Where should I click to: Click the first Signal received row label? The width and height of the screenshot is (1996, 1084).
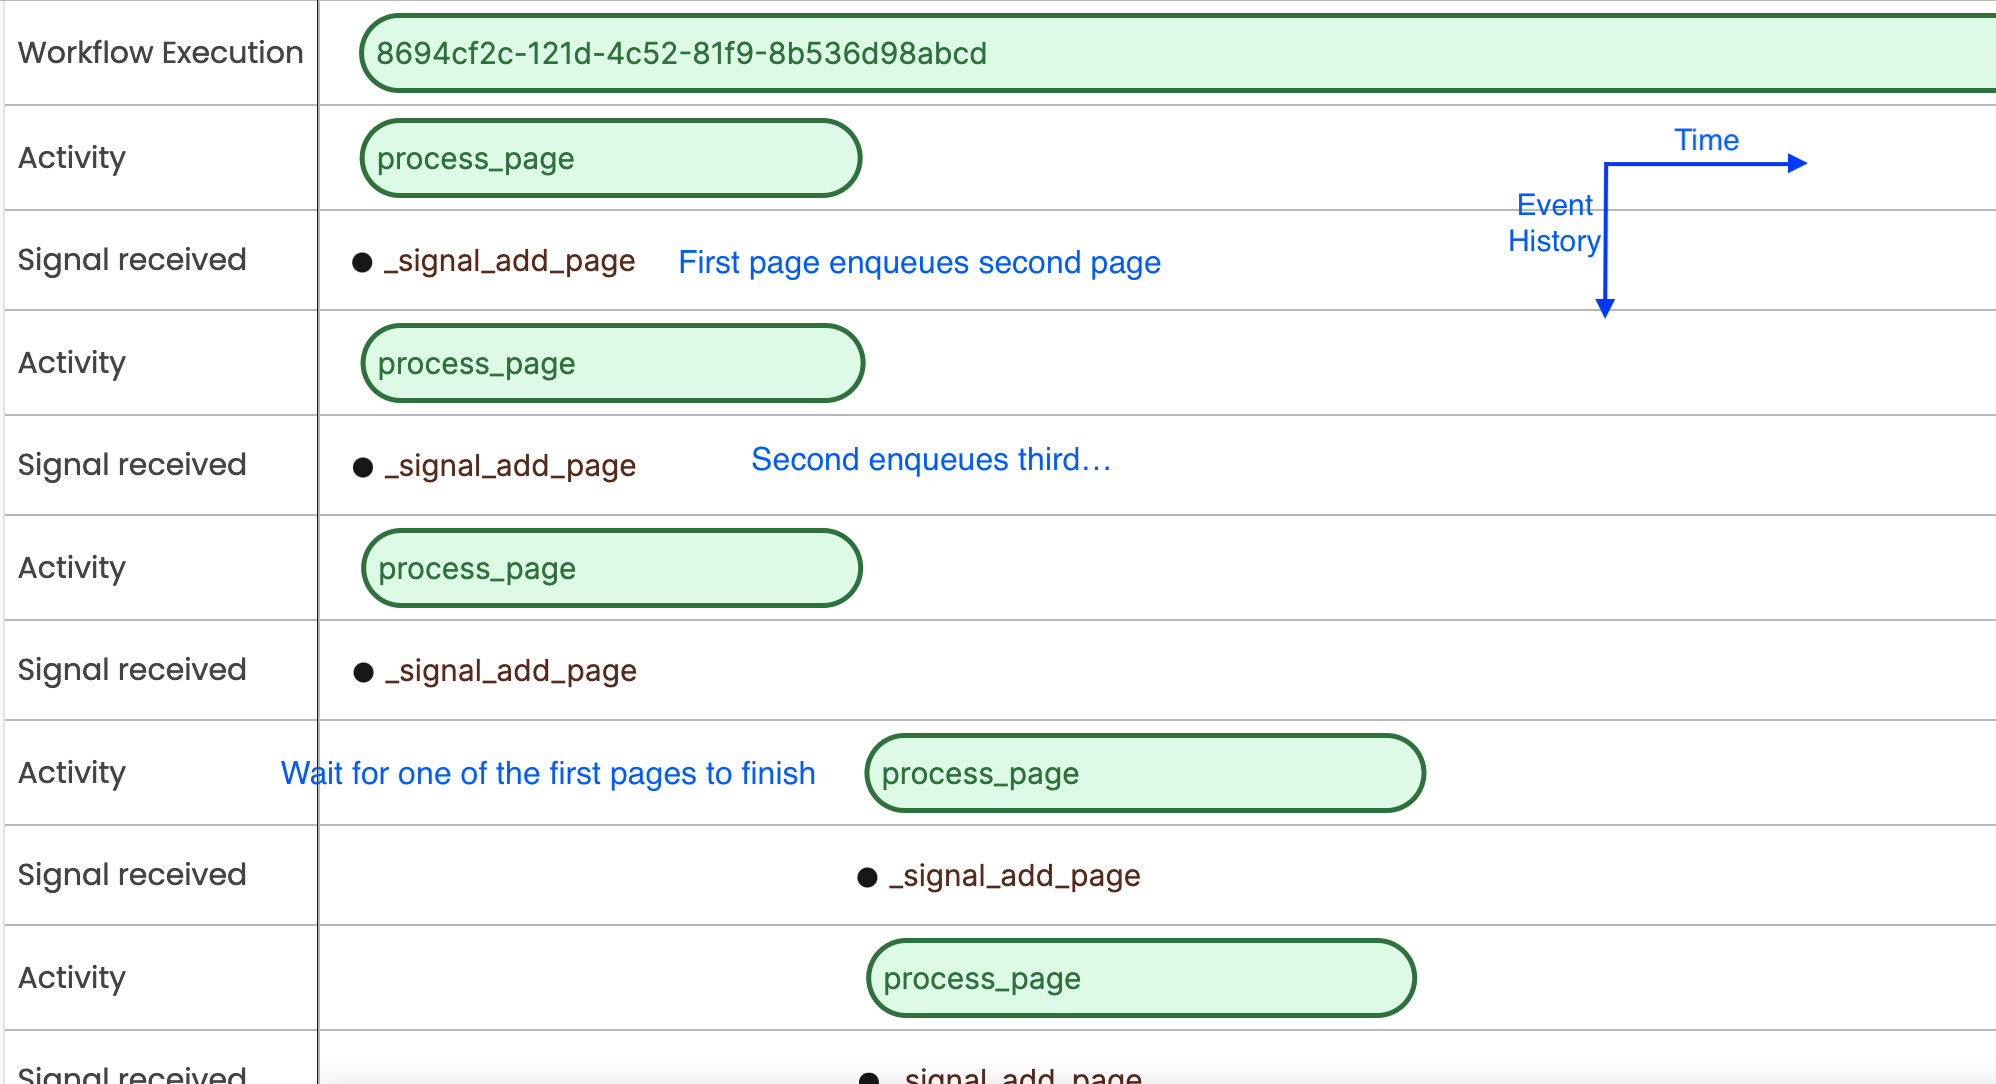[x=132, y=260]
